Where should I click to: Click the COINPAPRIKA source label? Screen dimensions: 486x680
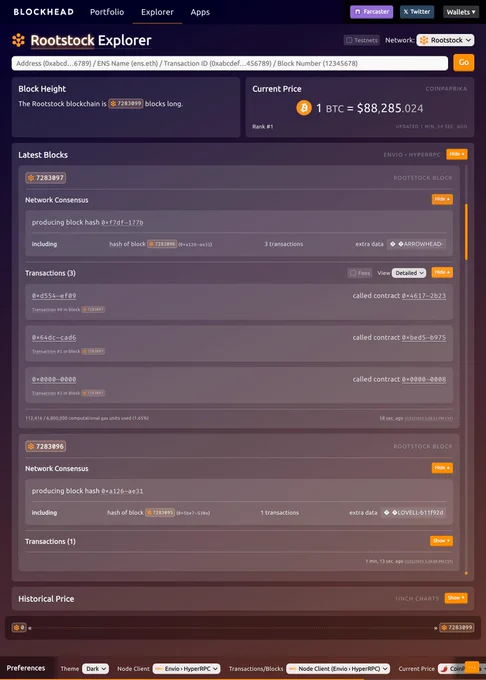pyautogui.click(x=446, y=88)
